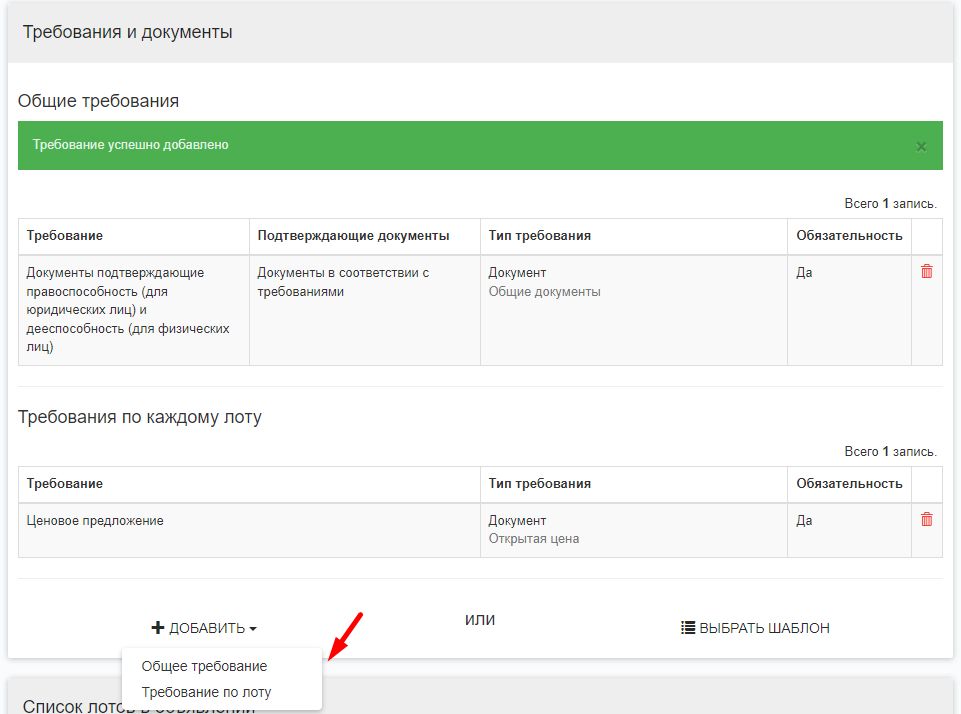Click Обязательность header in the lot requirements table
The image size is (961, 714).
pyautogui.click(x=849, y=483)
